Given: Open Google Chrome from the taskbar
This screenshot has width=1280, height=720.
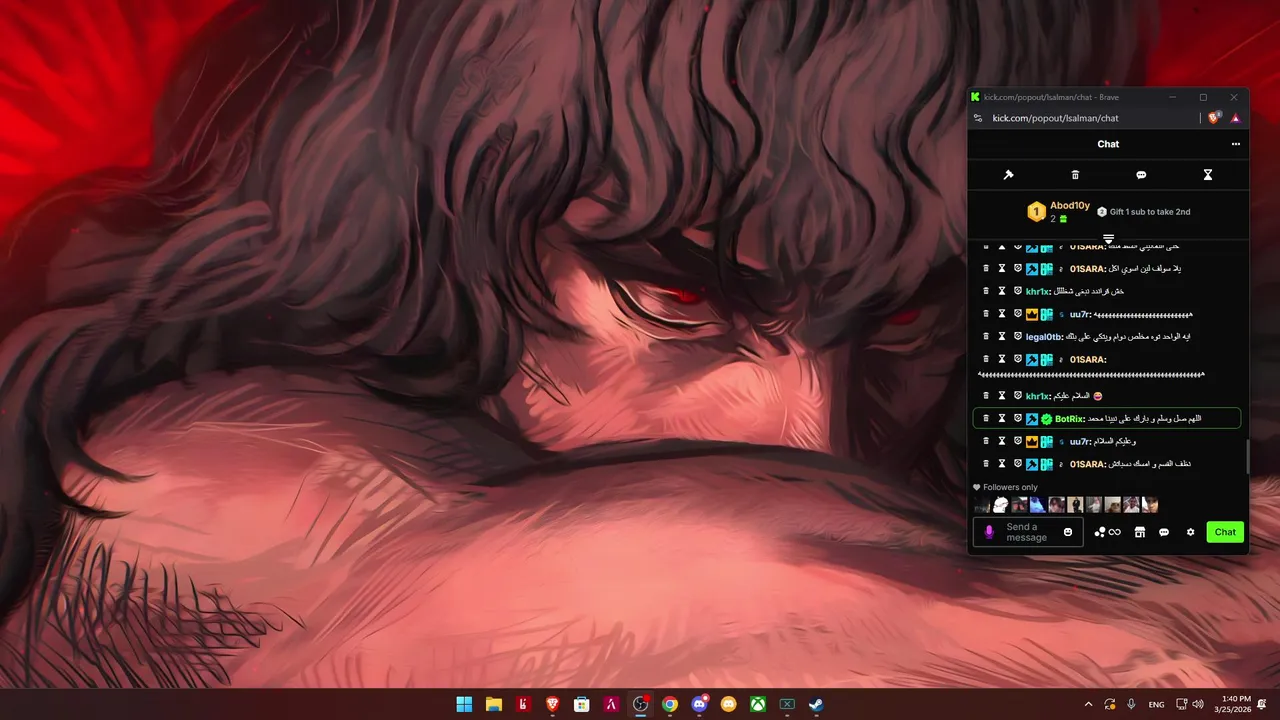Looking at the screenshot, I should click(x=670, y=704).
